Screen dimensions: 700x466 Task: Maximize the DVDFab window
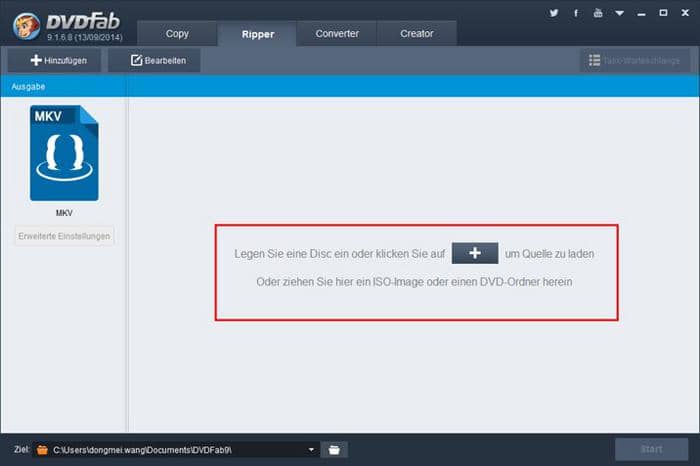point(663,13)
